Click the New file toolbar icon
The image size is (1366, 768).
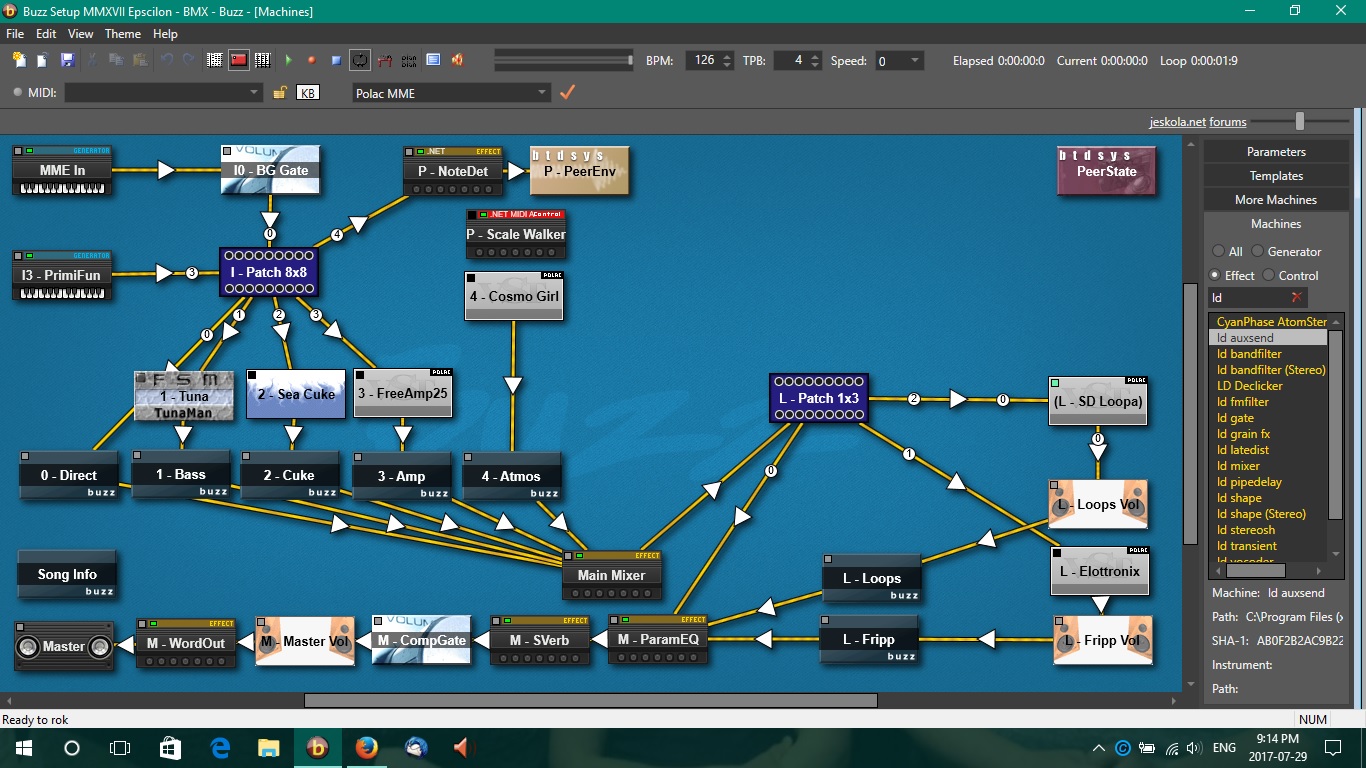tap(19, 60)
